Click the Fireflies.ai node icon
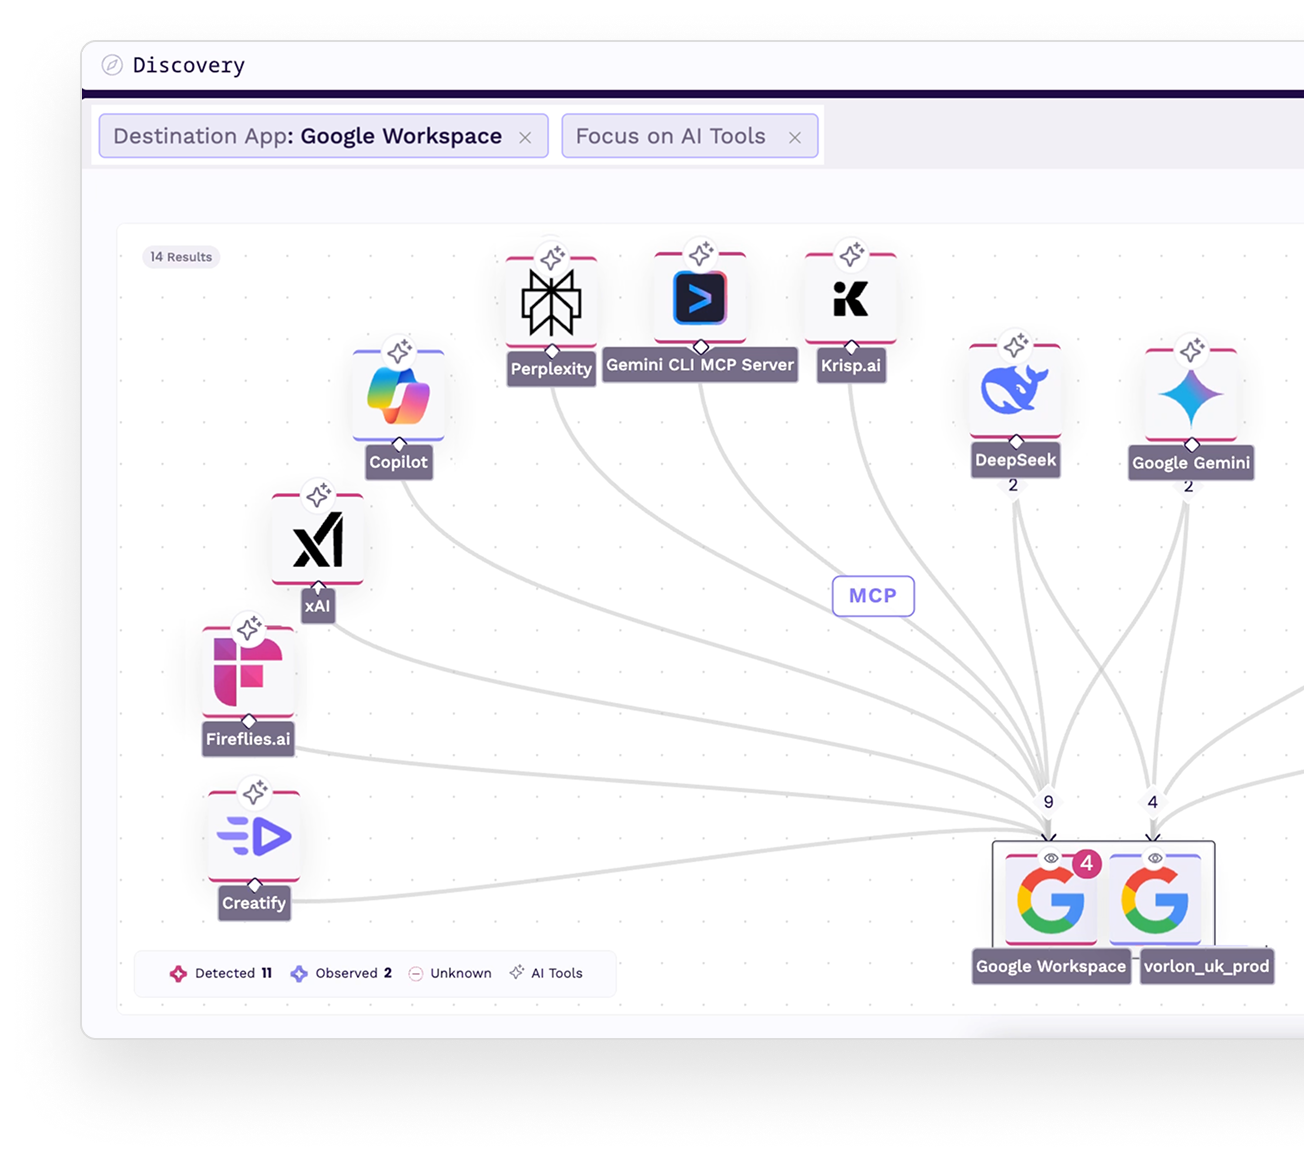Image resolution: width=1304 pixels, height=1160 pixels. coord(248,672)
